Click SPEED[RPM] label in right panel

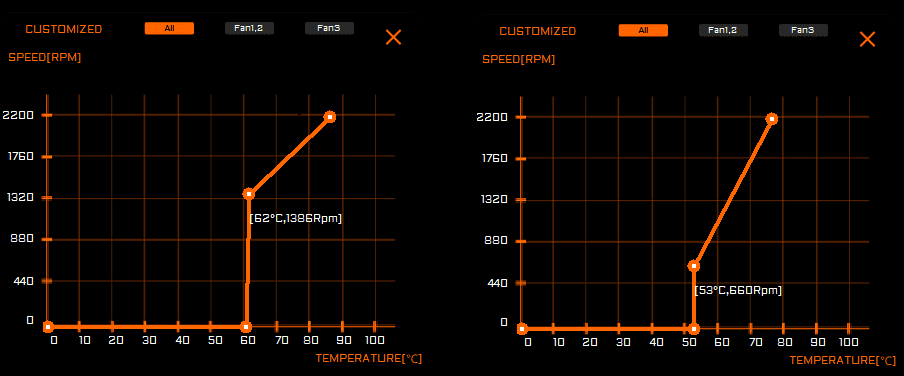point(519,59)
